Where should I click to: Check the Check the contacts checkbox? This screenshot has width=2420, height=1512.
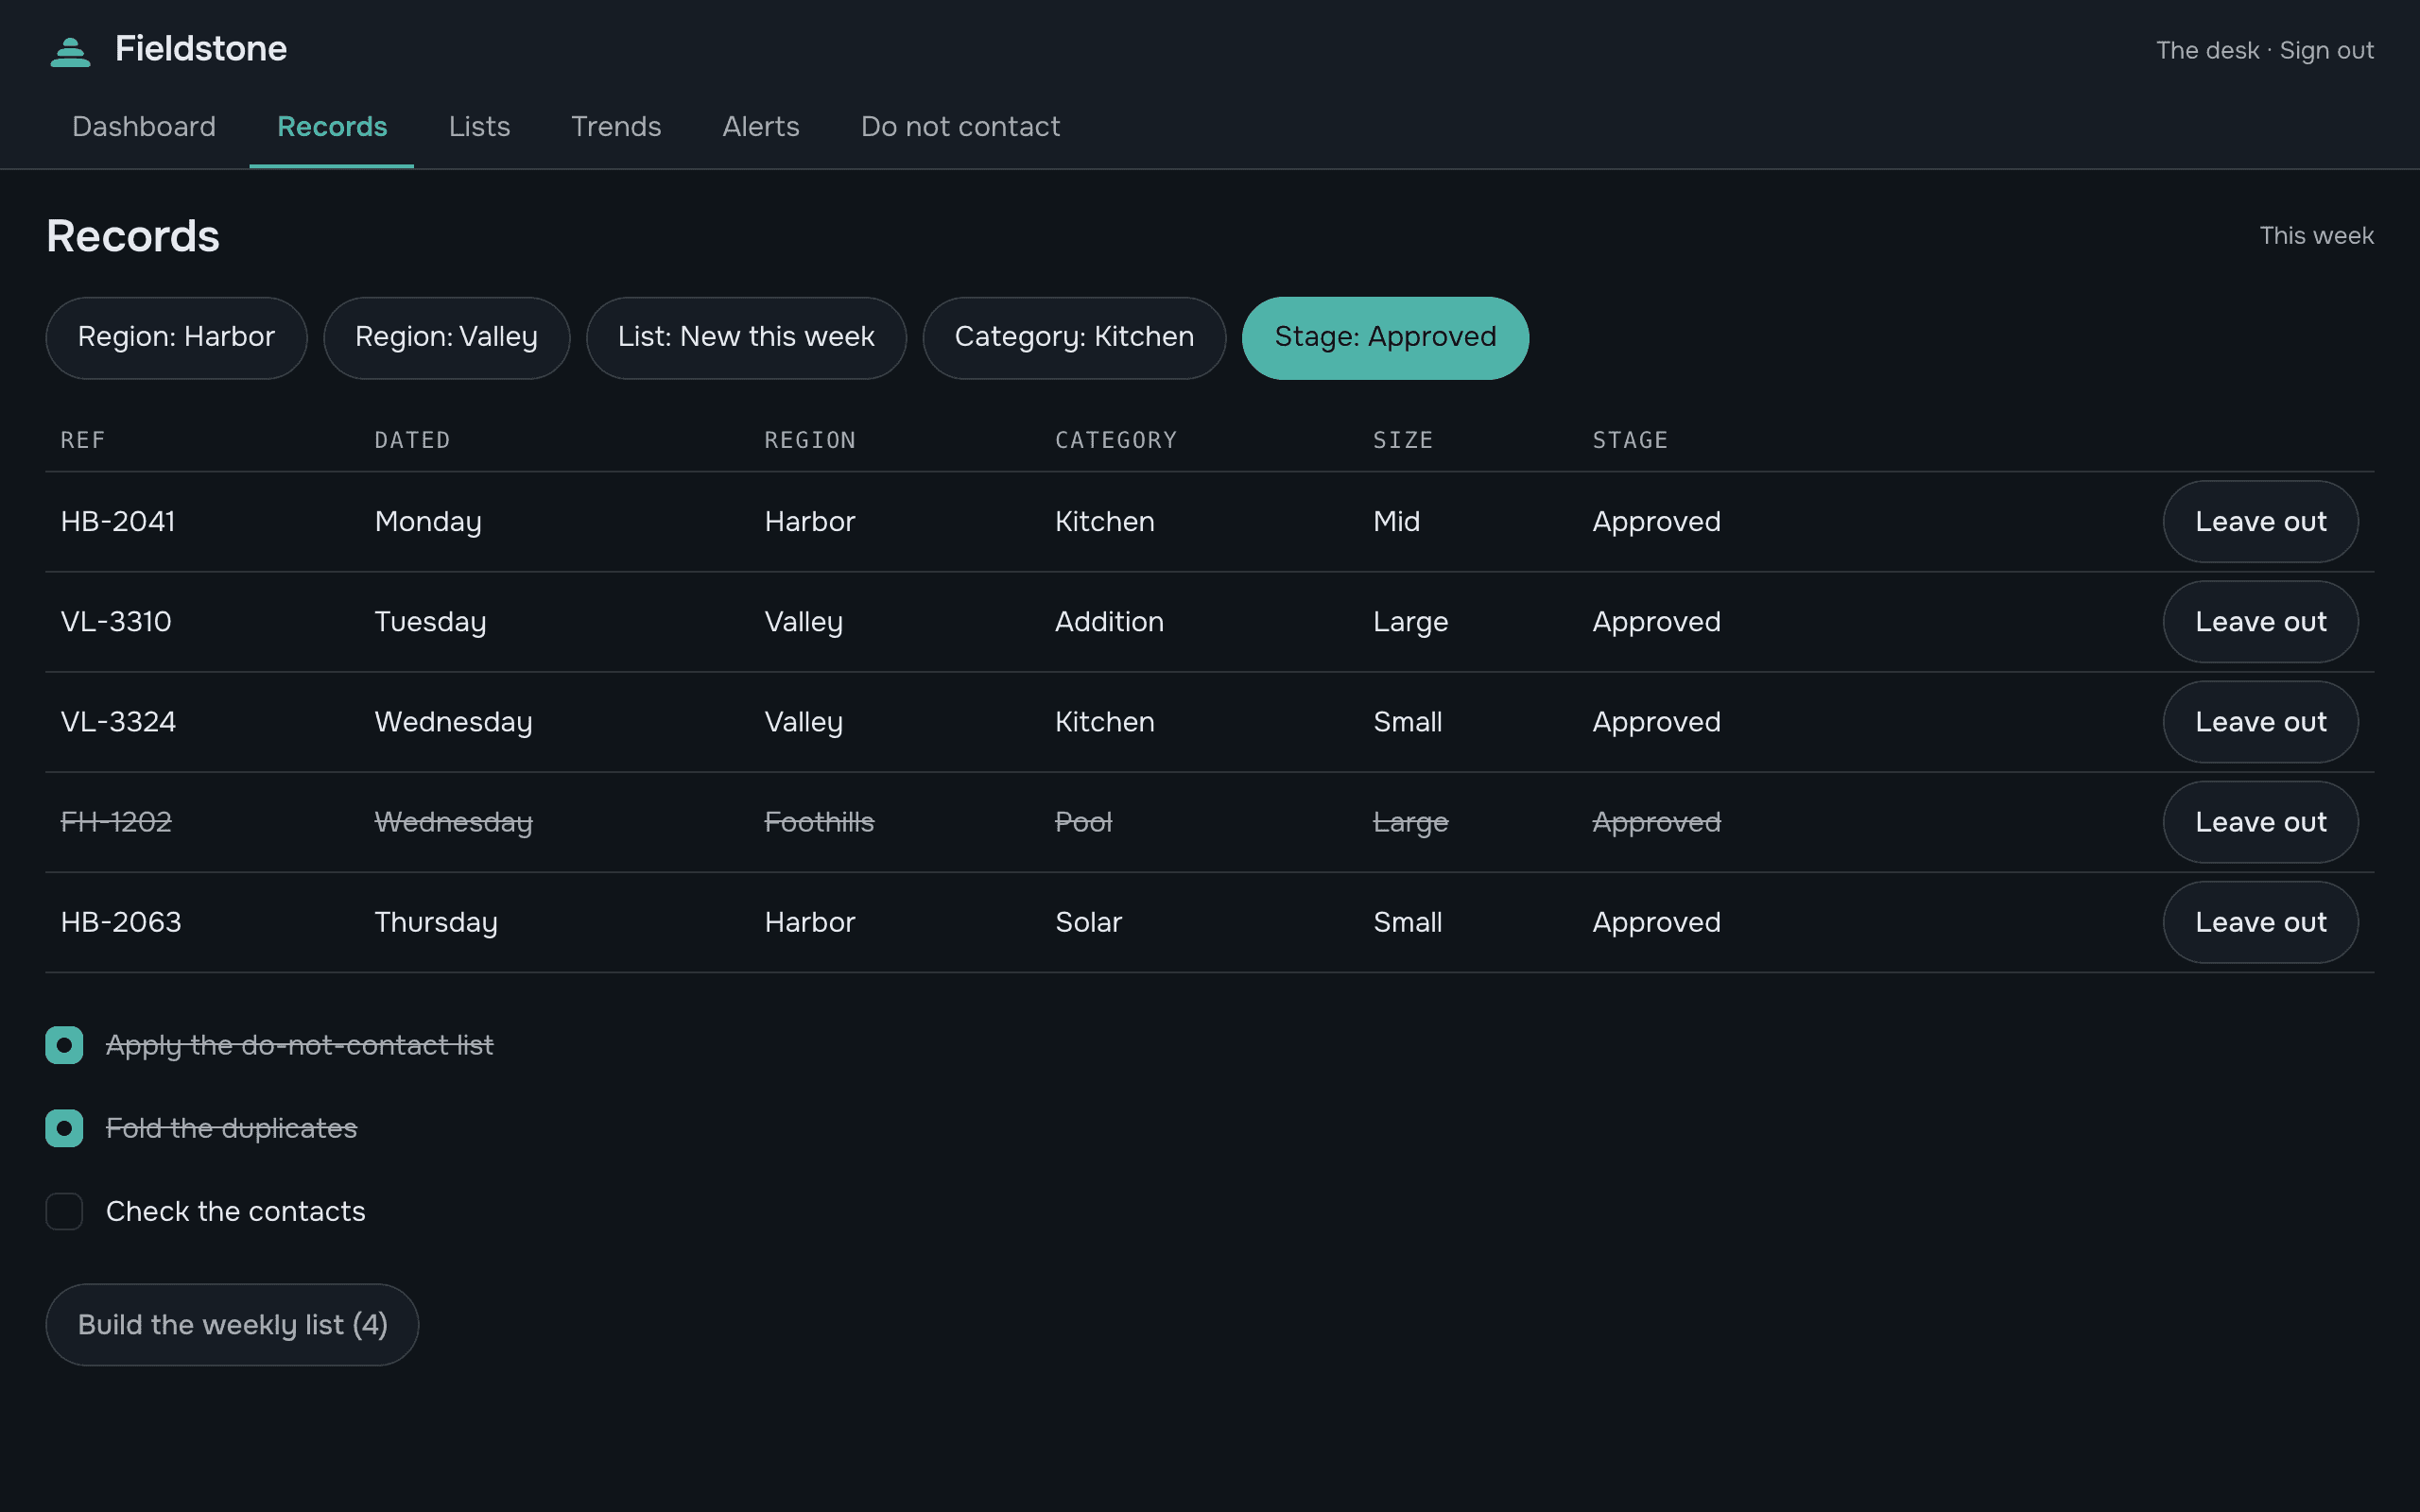coord(64,1211)
